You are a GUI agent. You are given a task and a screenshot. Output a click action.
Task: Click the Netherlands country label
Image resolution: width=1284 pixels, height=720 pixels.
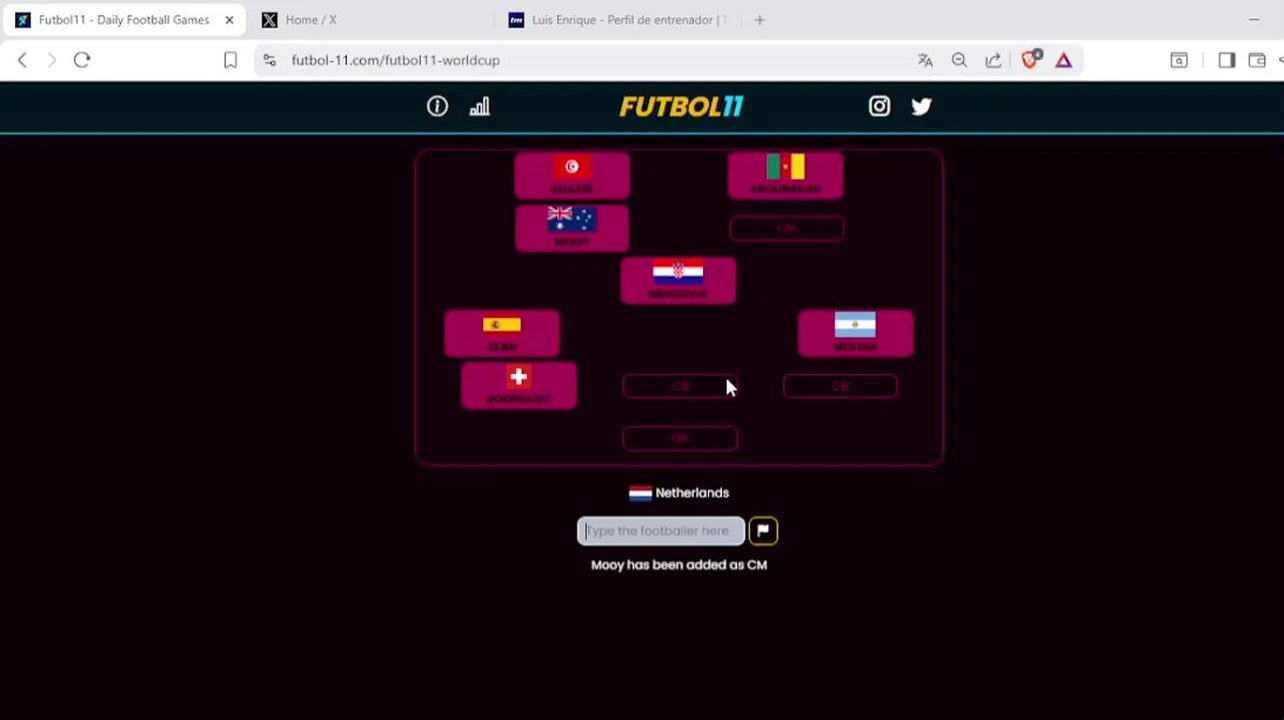(679, 493)
